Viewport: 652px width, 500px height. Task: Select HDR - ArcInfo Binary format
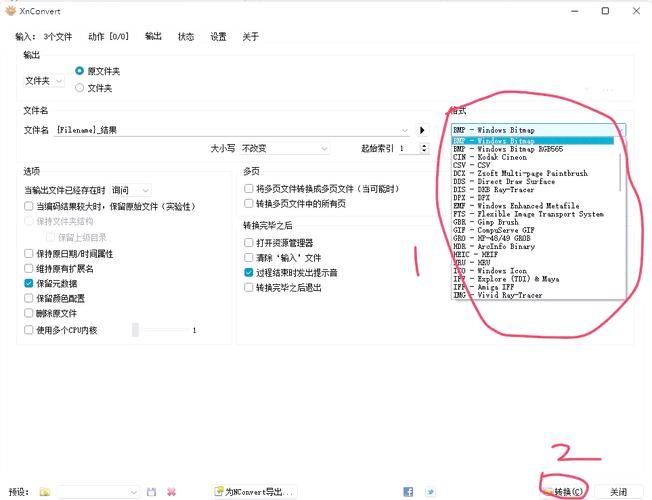point(532,246)
